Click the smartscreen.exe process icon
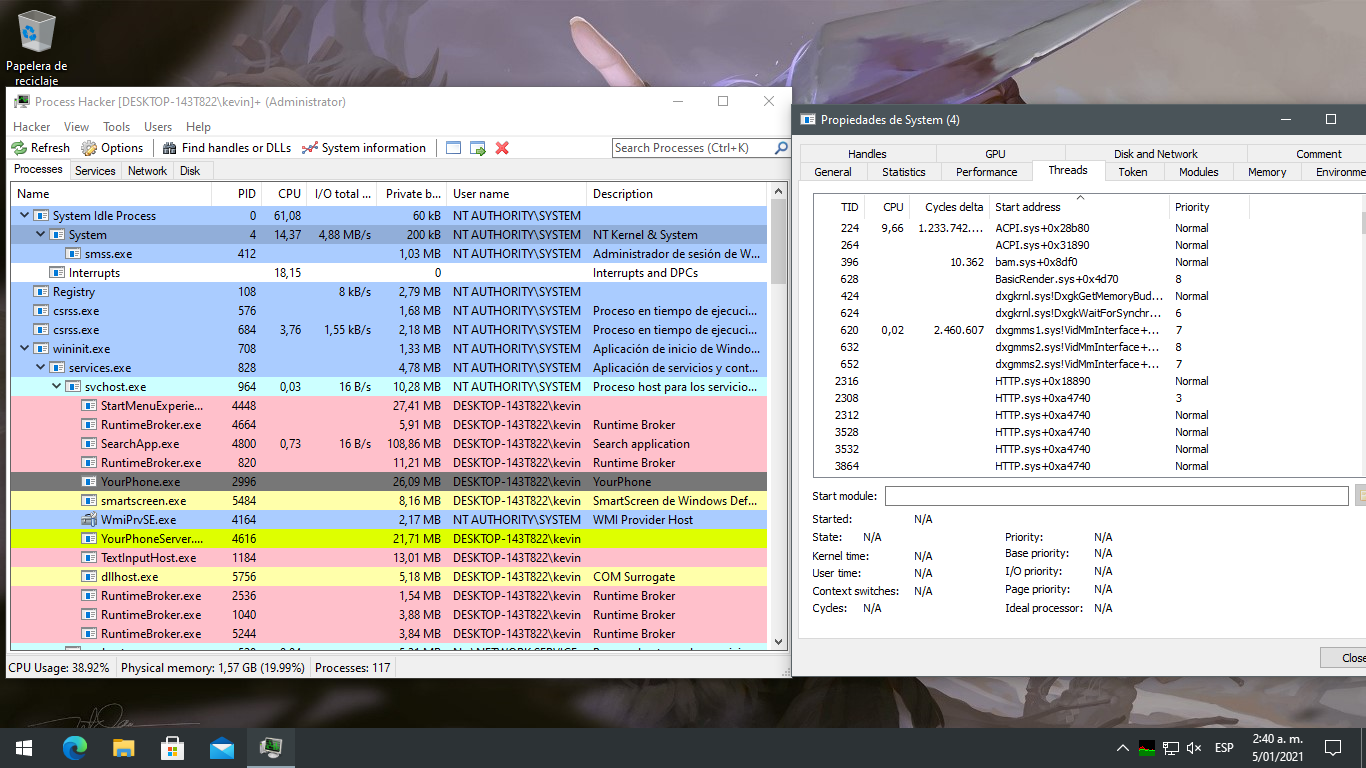The image size is (1366, 768). click(x=90, y=501)
